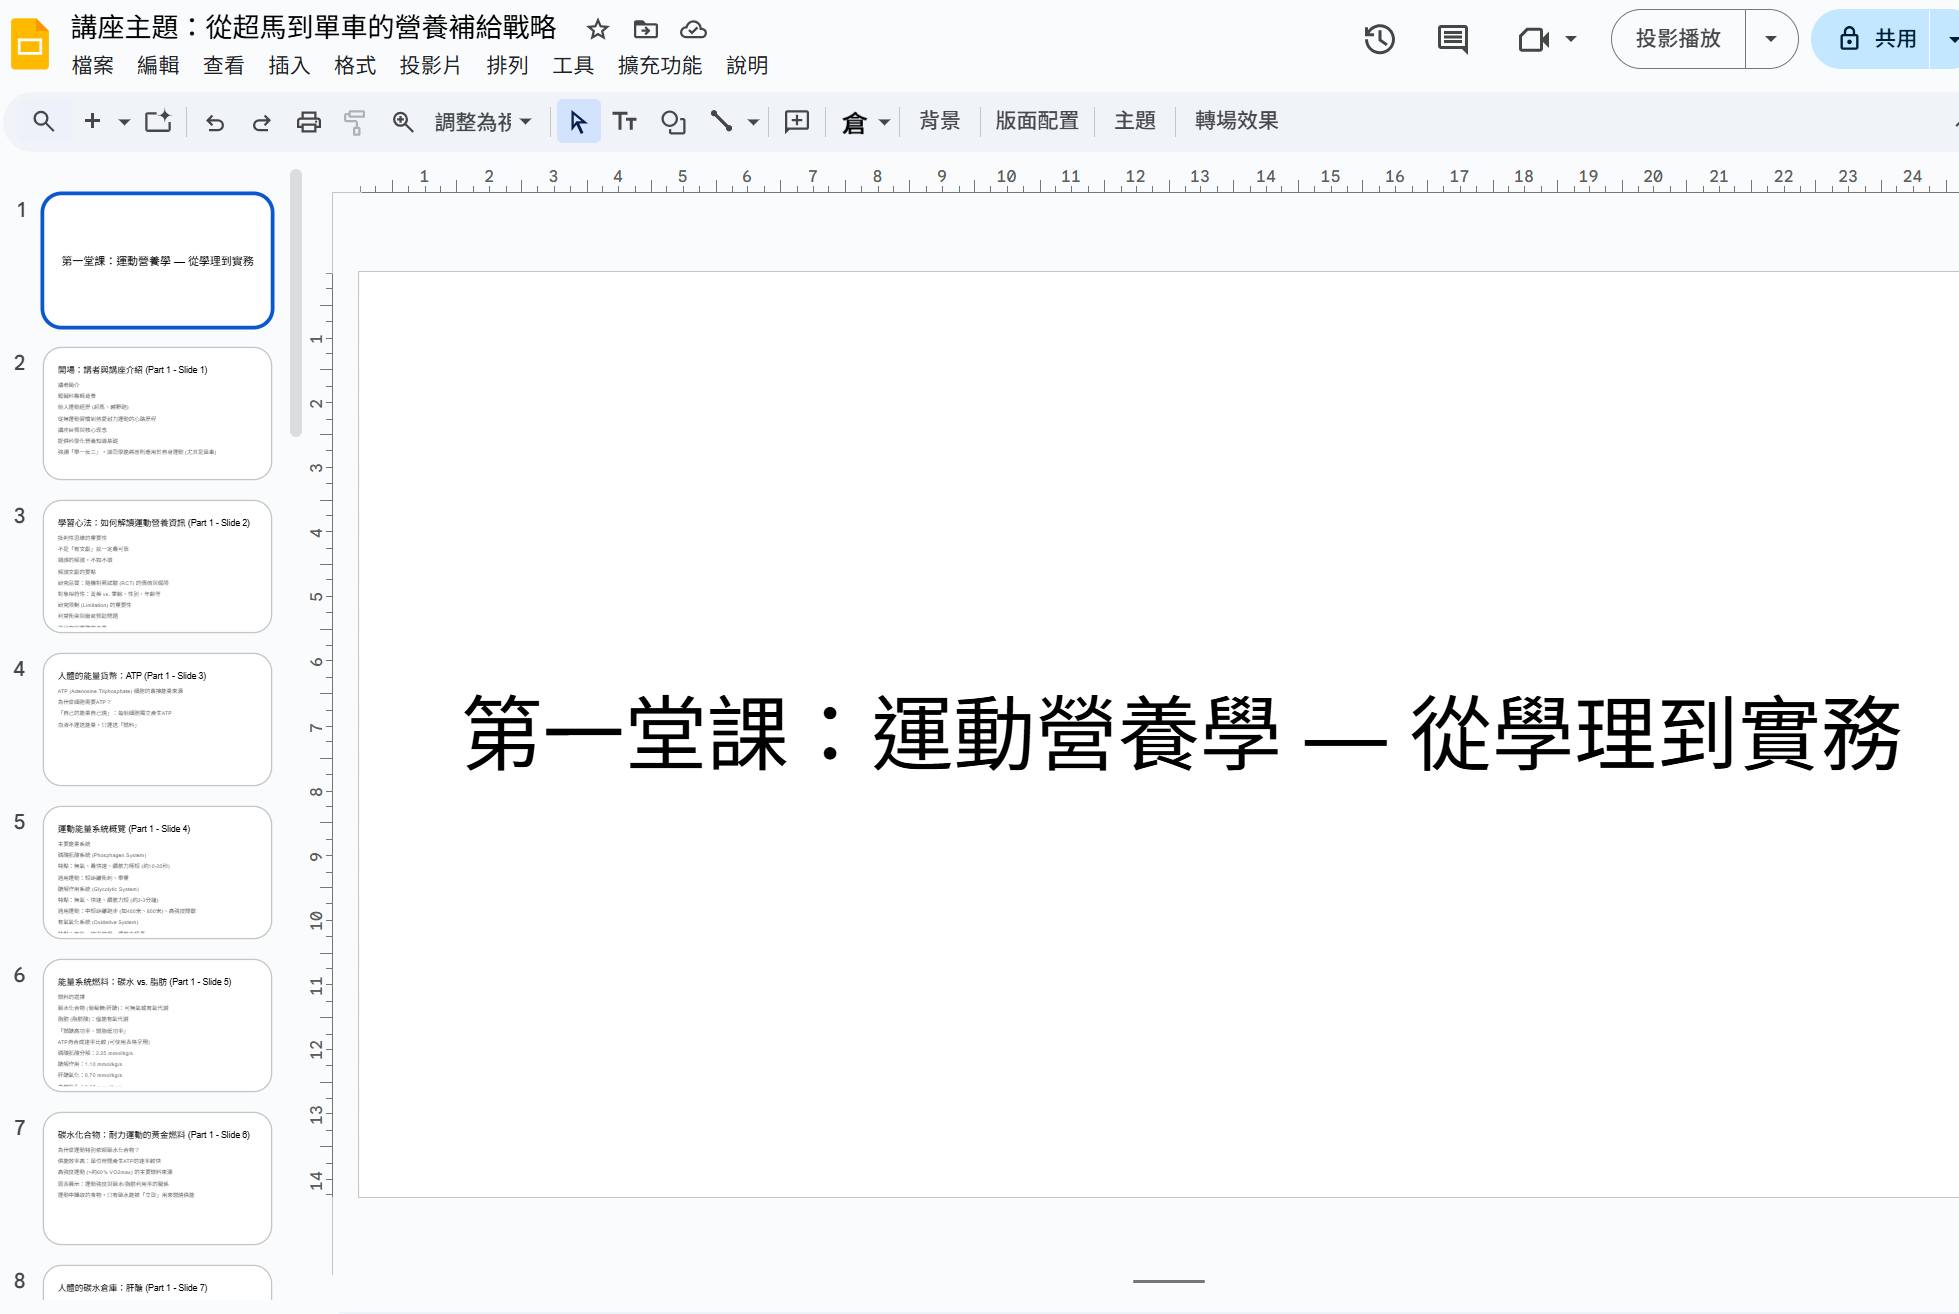Expand the new slide layout dropdown

124,122
